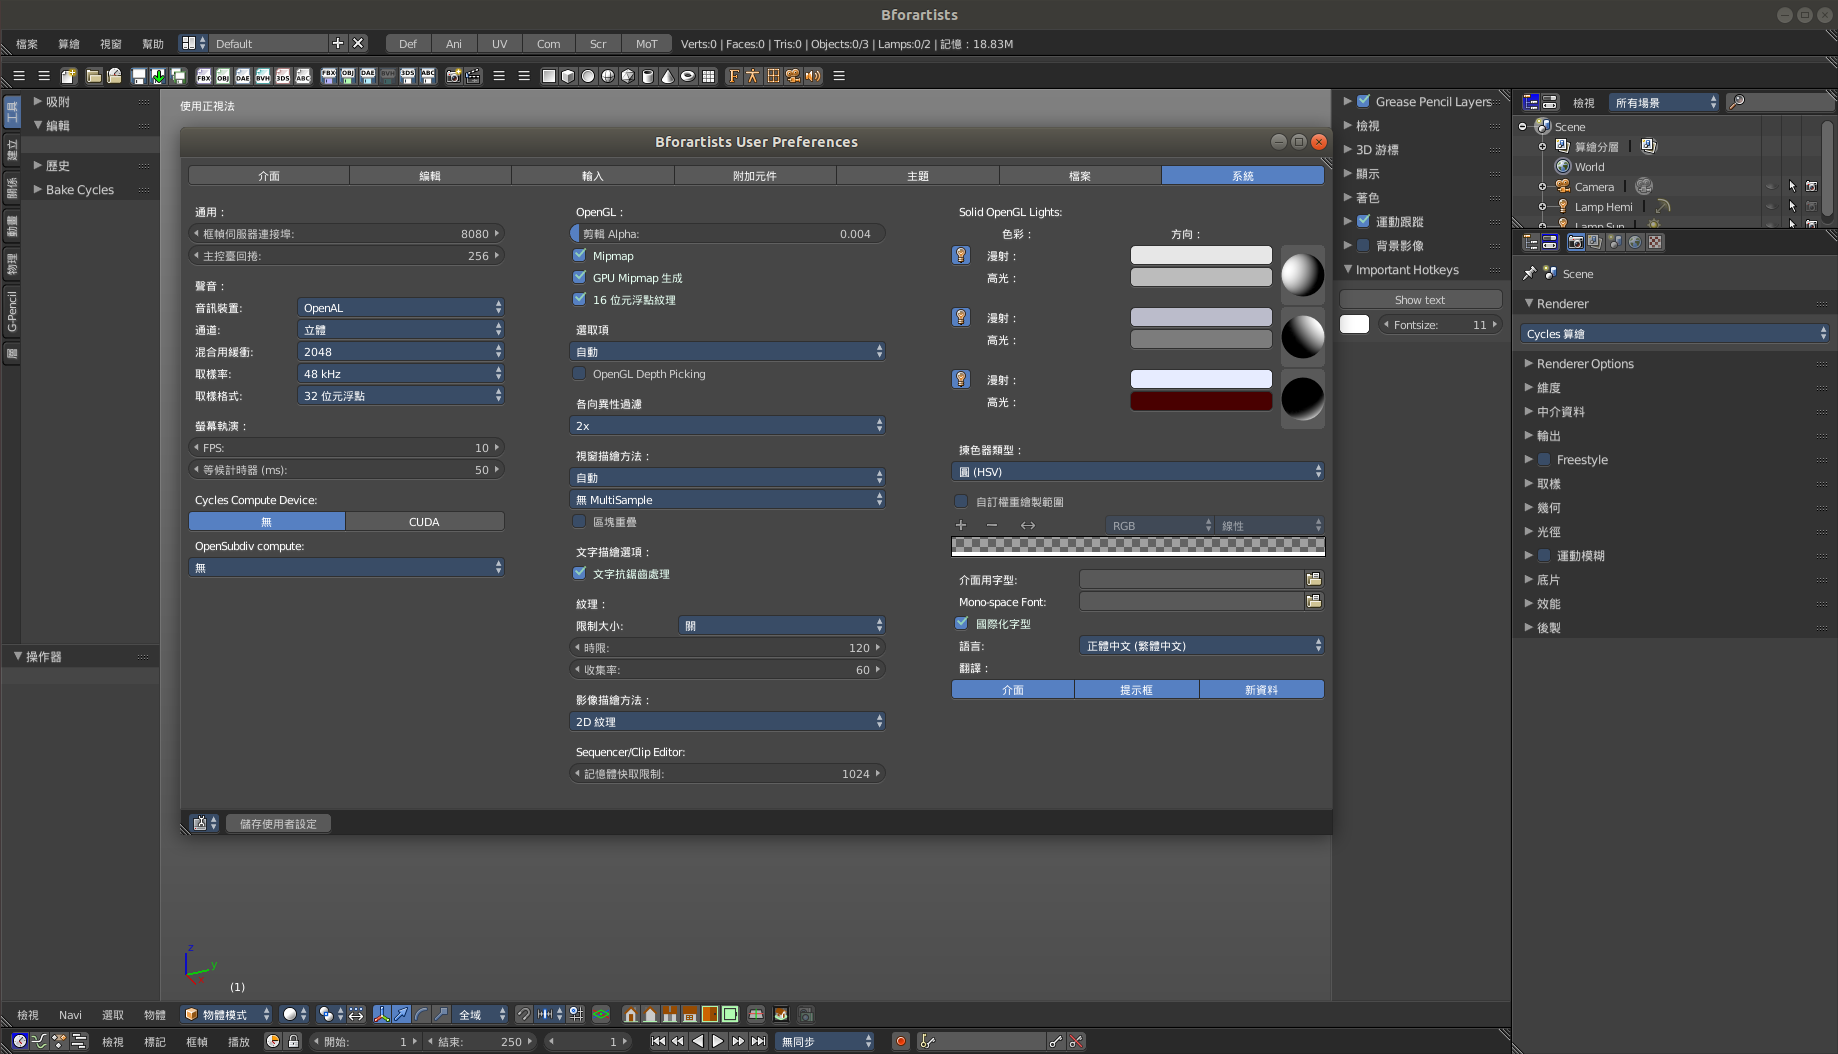Open the 音訊裝置 OpenAL dropdown
Screen dimensions: 1838x1054
click(x=401, y=307)
